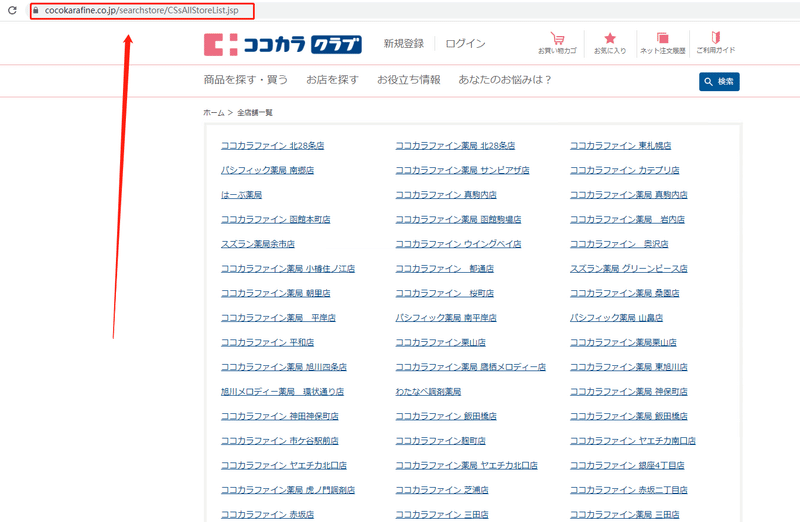The image size is (800, 522).
Task: Open パシフィック薬局 南平岸店 link
Action: pos(446,317)
